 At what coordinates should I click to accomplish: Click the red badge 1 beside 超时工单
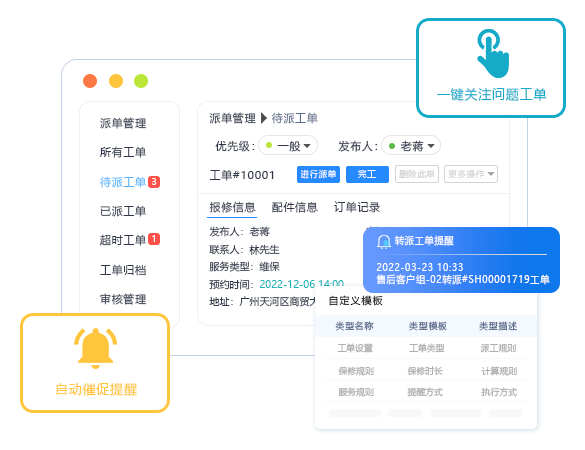[154, 239]
